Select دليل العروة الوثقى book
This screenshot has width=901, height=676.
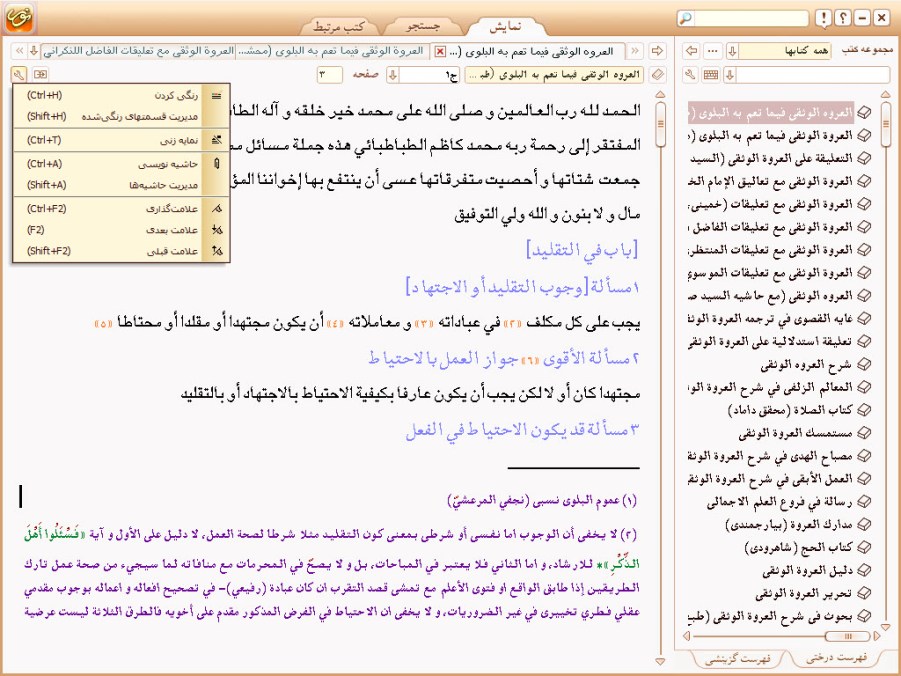point(817,570)
